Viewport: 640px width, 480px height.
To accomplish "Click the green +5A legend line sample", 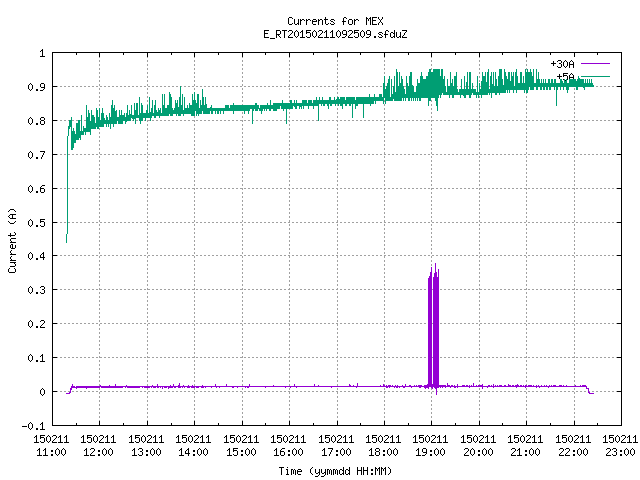I will pos(595,76).
